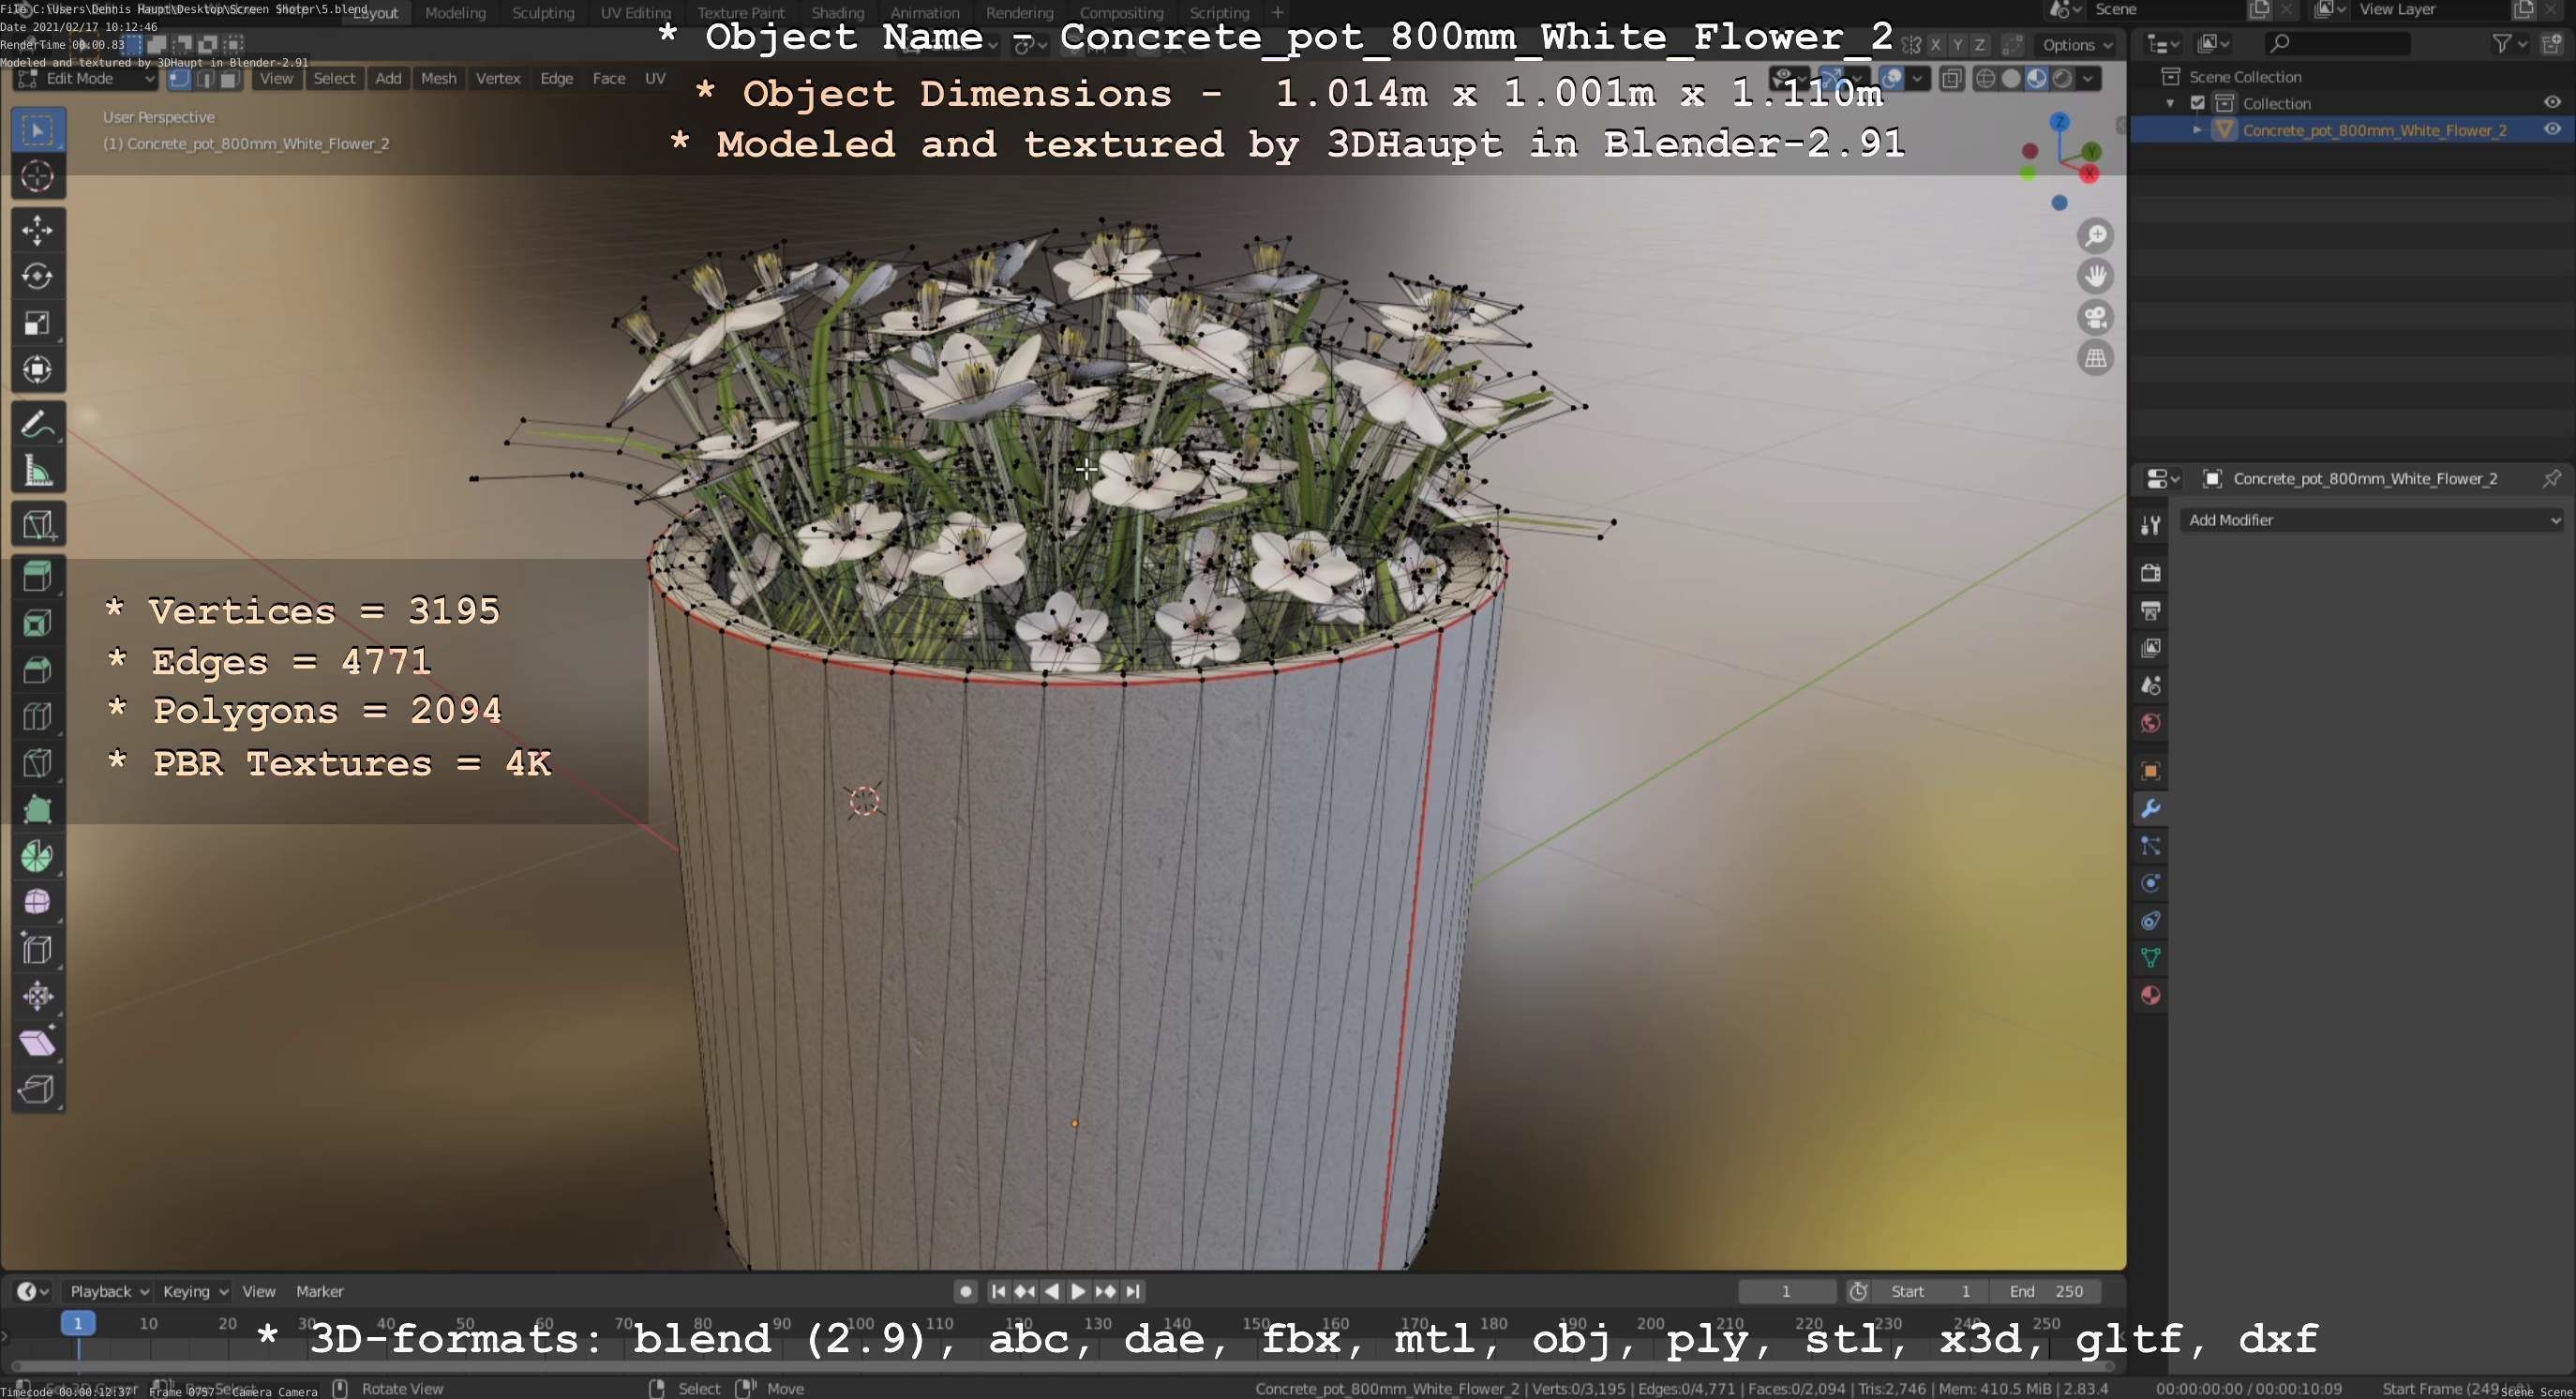Select the Extrude Region tool
The image size is (2576, 1399).
38,577
